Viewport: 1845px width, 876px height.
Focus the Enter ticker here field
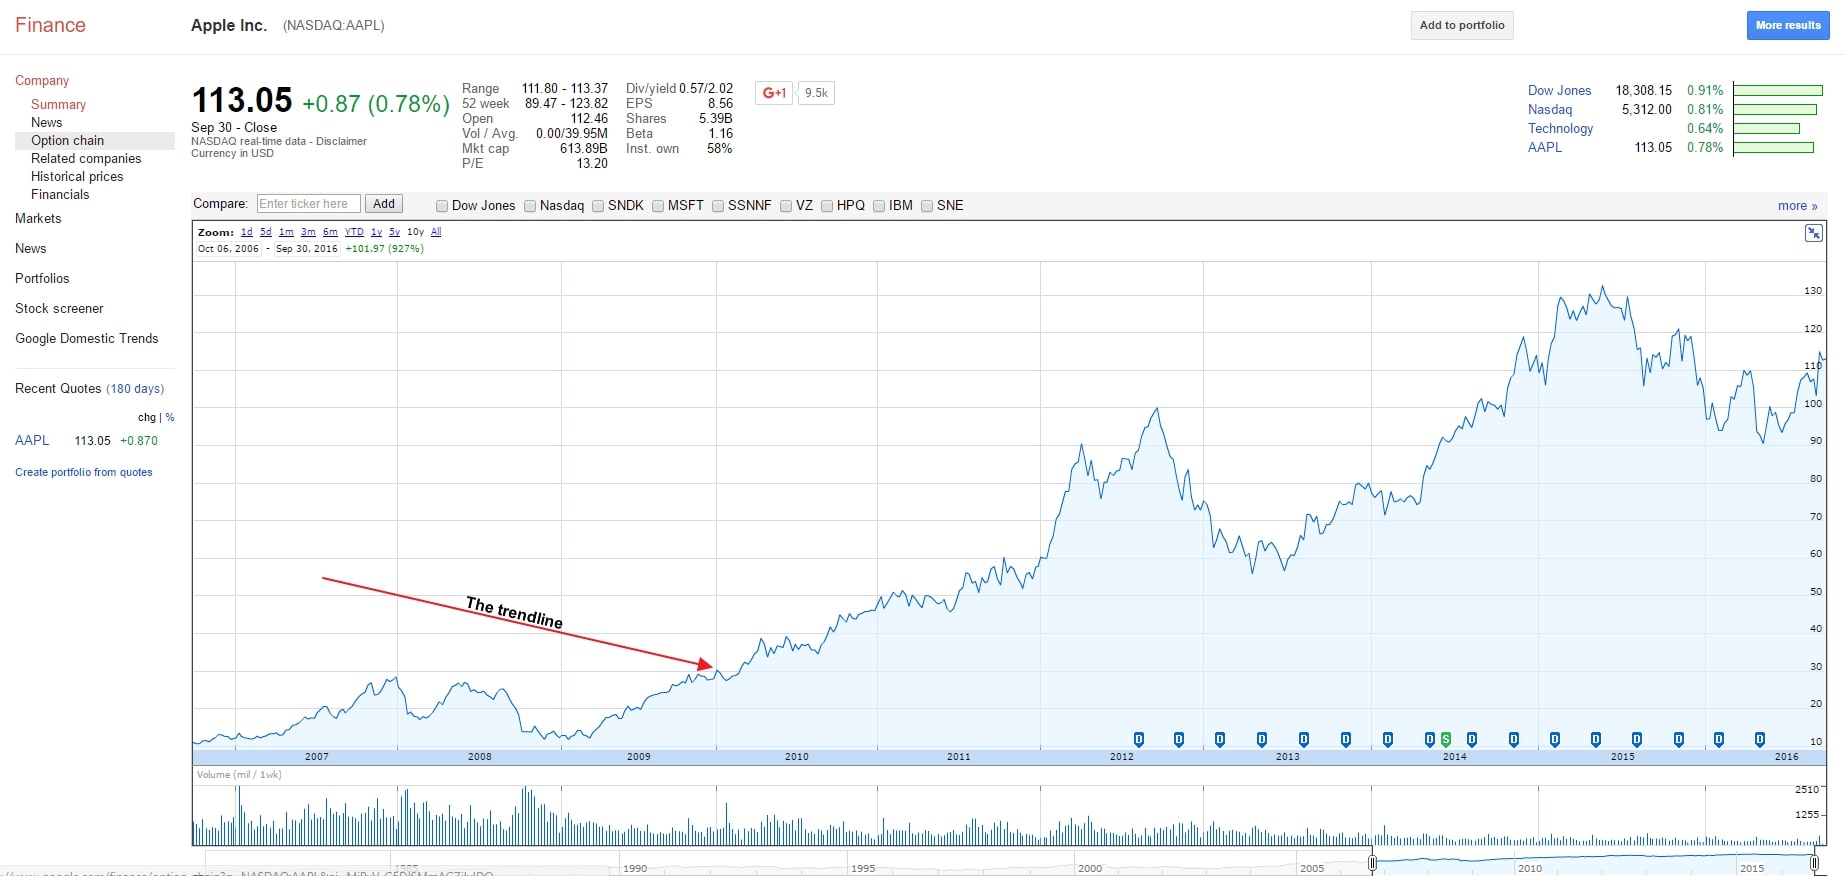coord(309,204)
